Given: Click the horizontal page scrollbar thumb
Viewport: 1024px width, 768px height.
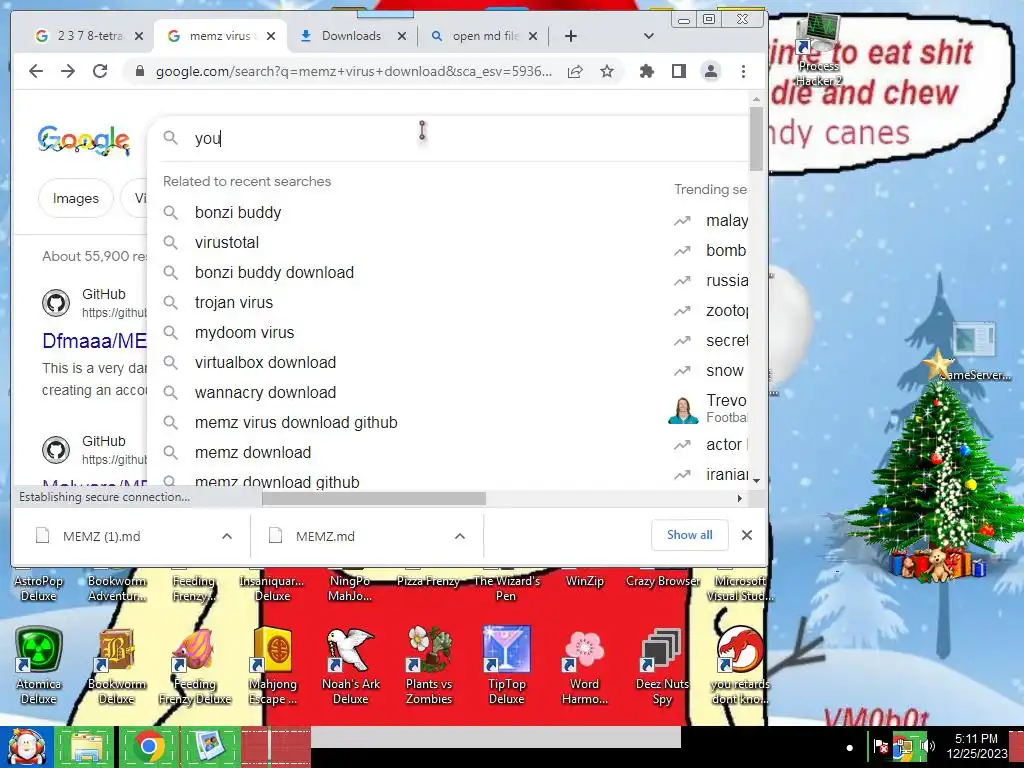Looking at the screenshot, I should coord(374,498).
